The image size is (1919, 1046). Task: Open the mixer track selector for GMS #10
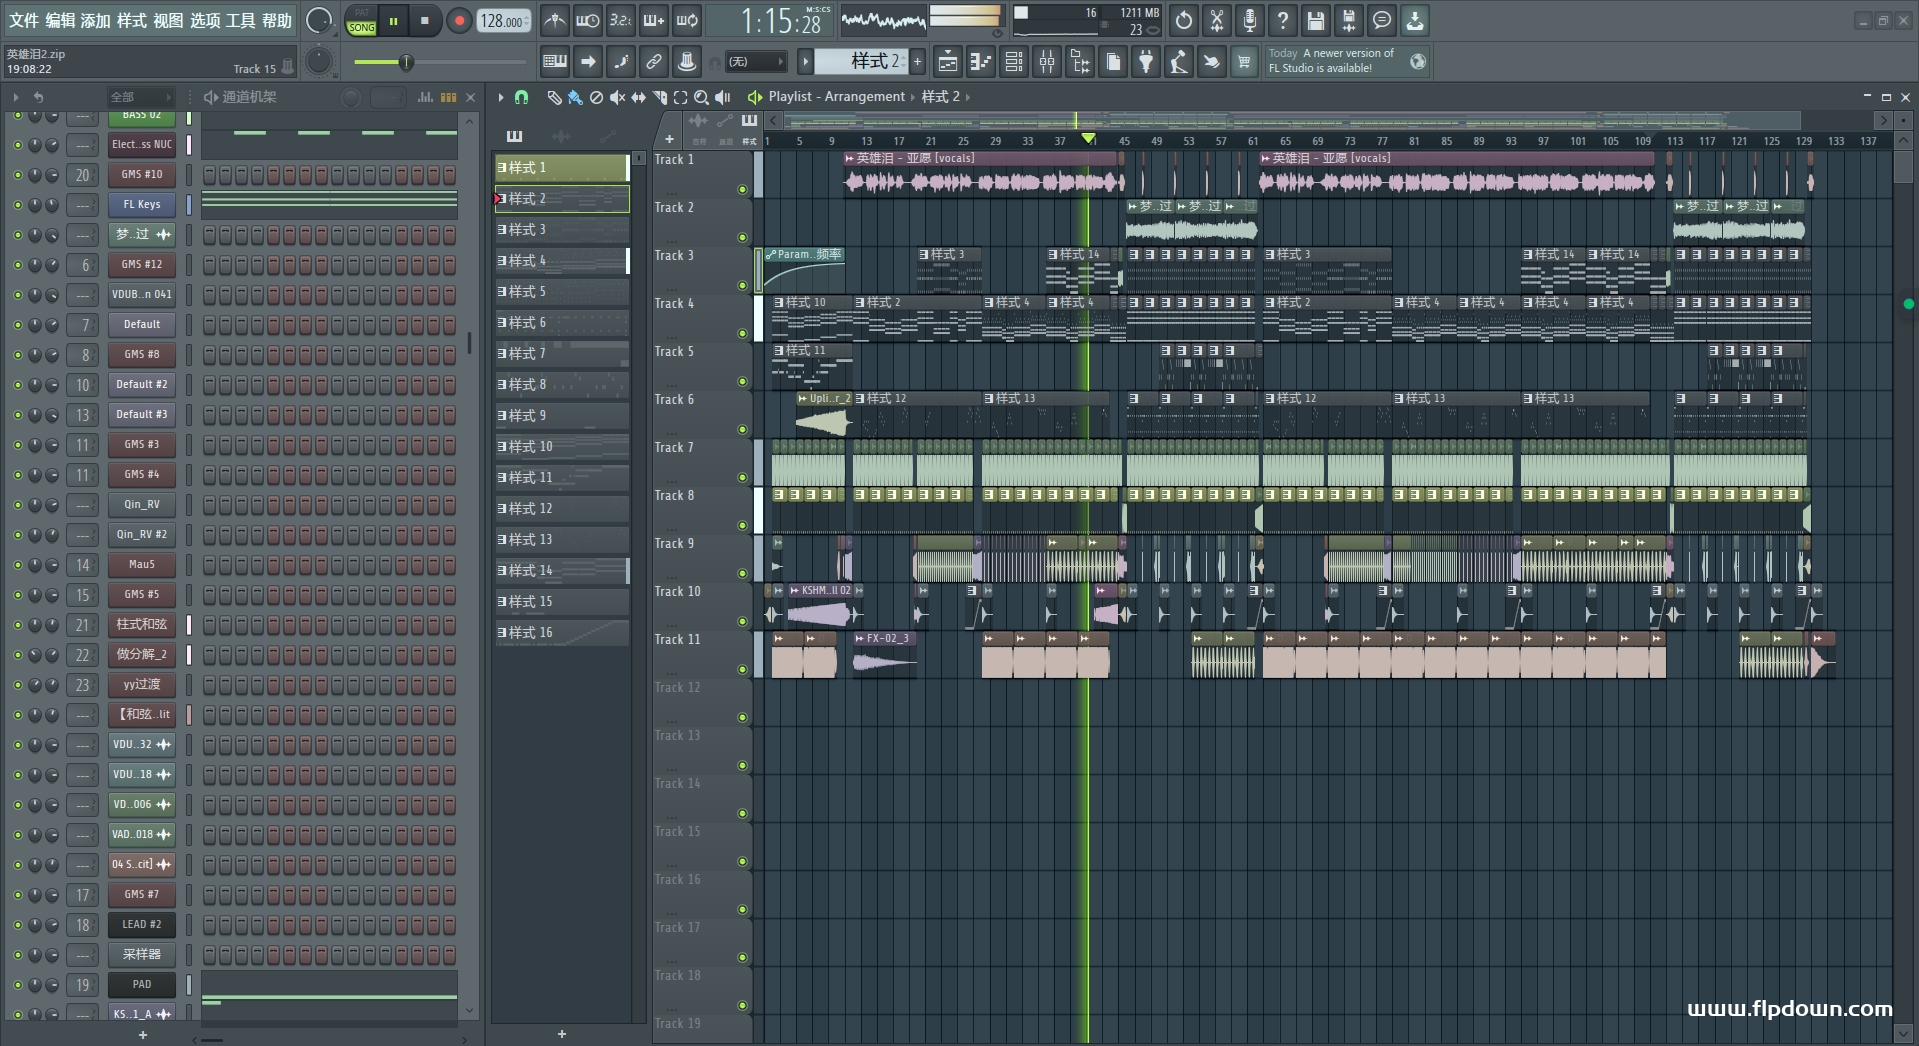(82, 175)
